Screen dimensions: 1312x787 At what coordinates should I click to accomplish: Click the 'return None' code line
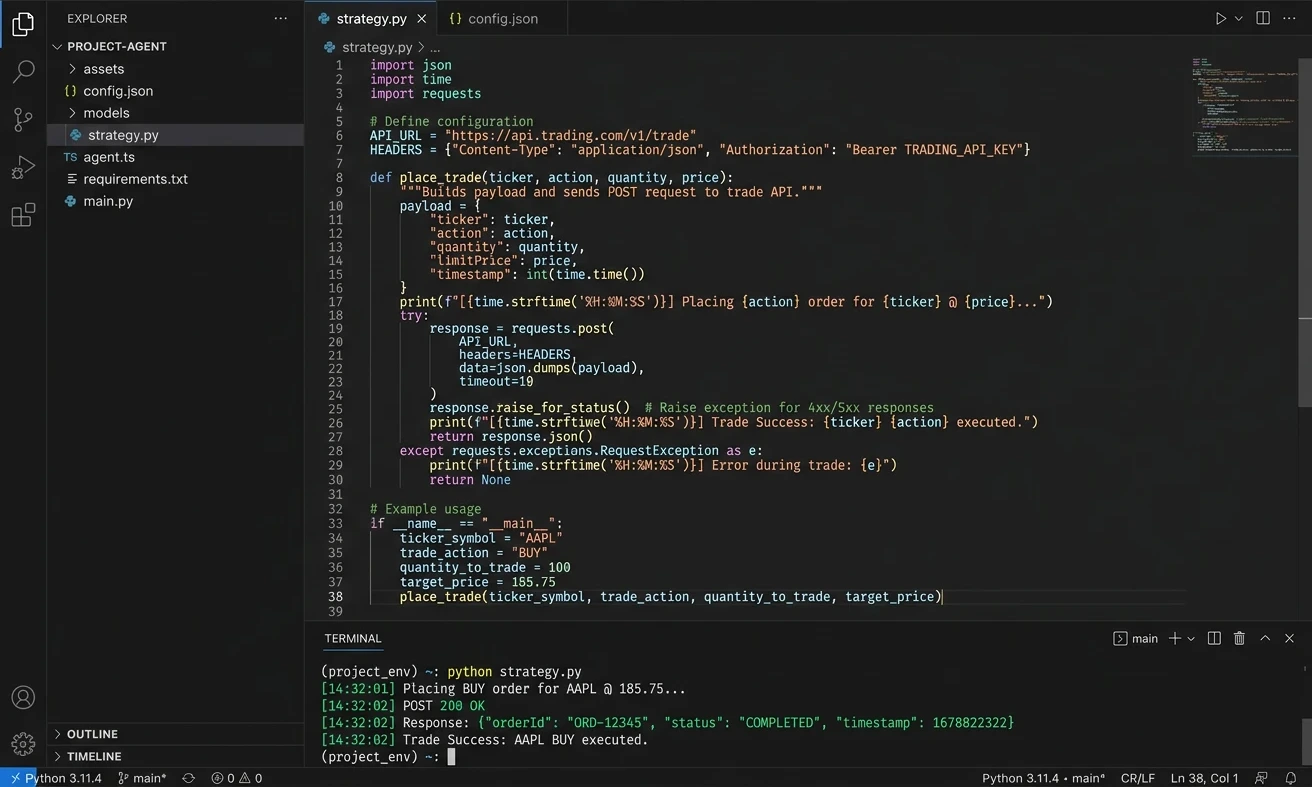click(470, 480)
